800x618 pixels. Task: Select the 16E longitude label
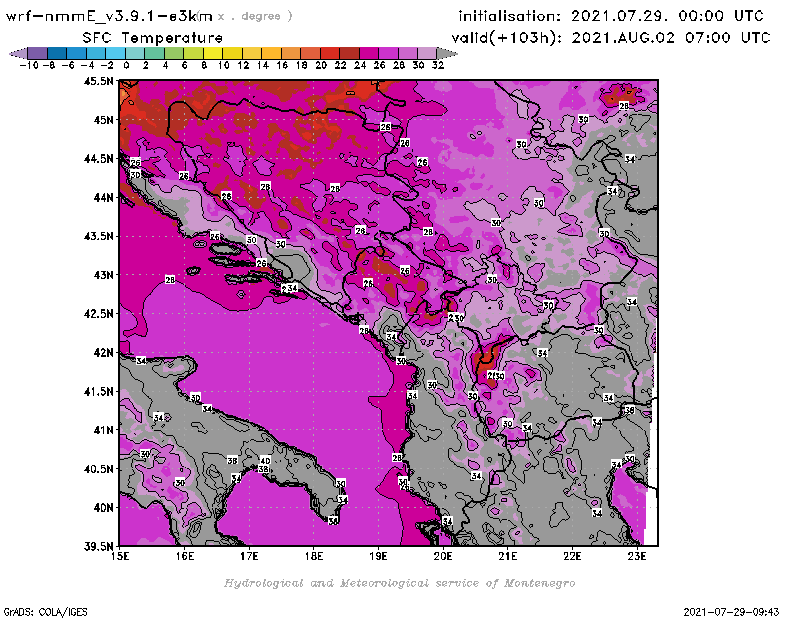pos(185,556)
